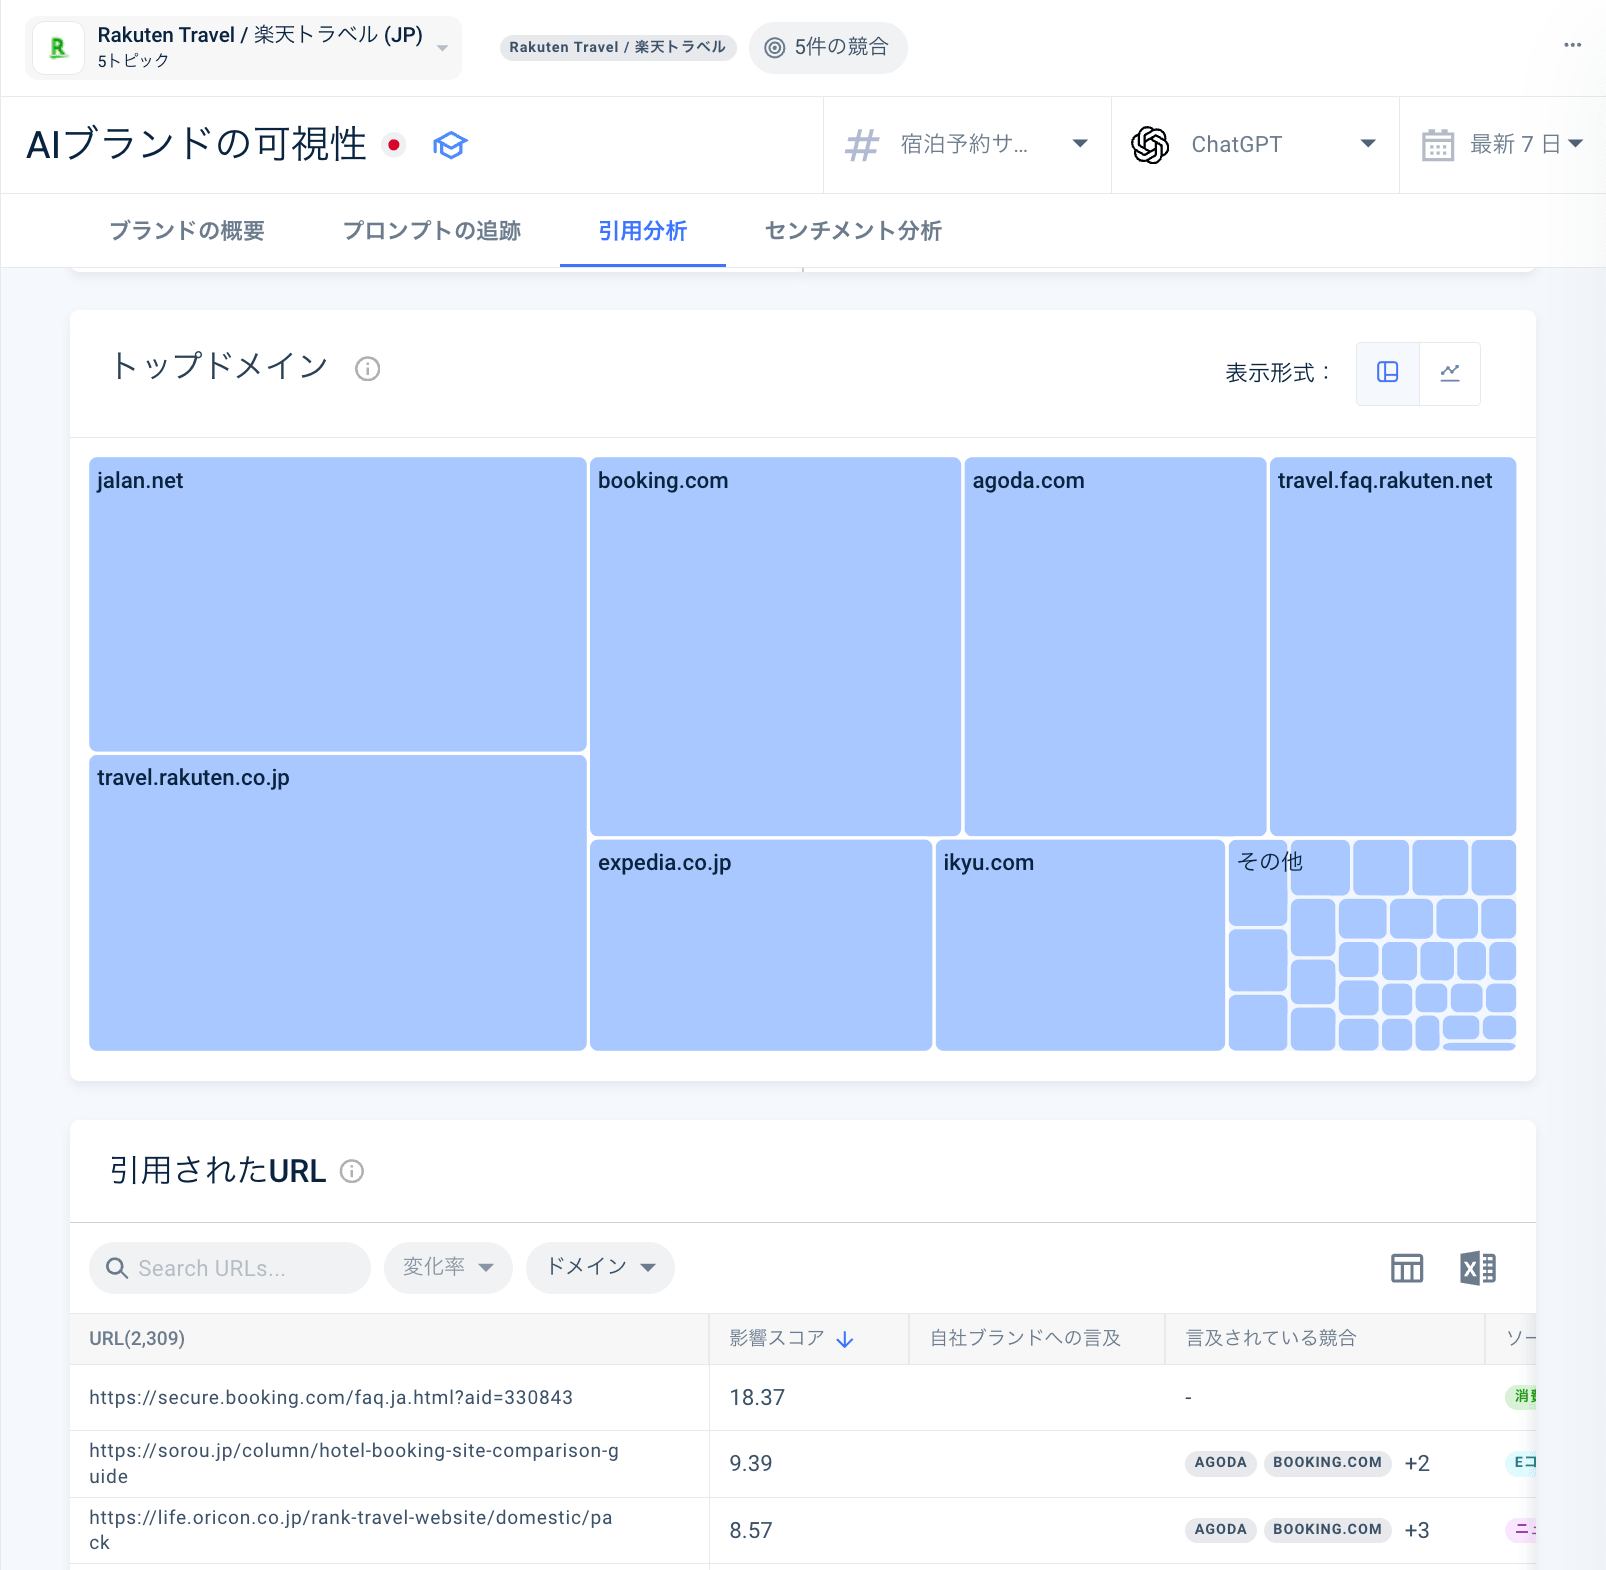Export URL list to Excel
This screenshot has width=1606, height=1570.
coord(1478,1268)
